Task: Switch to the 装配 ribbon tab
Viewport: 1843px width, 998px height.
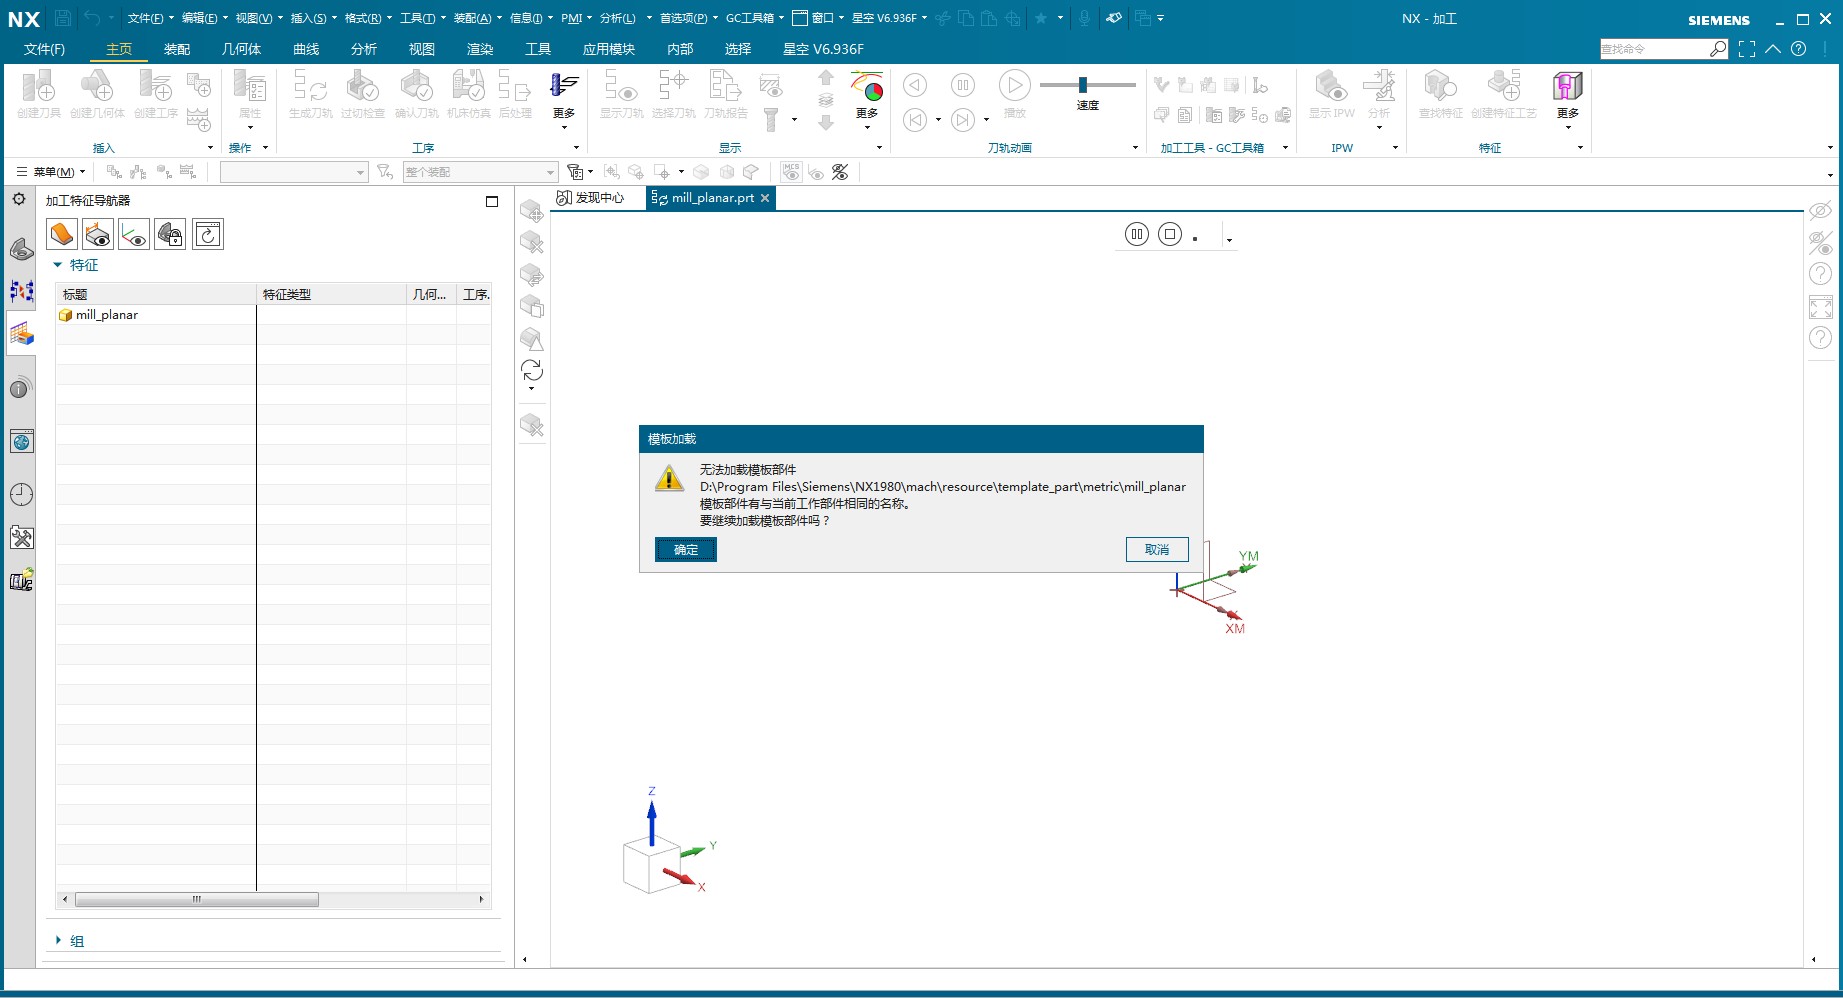Action: (177, 49)
